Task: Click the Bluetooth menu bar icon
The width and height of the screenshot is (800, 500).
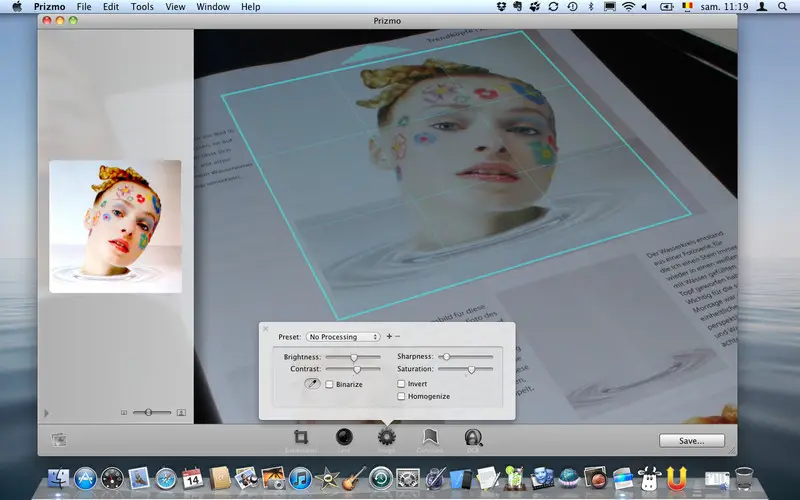Action: coord(591,7)
